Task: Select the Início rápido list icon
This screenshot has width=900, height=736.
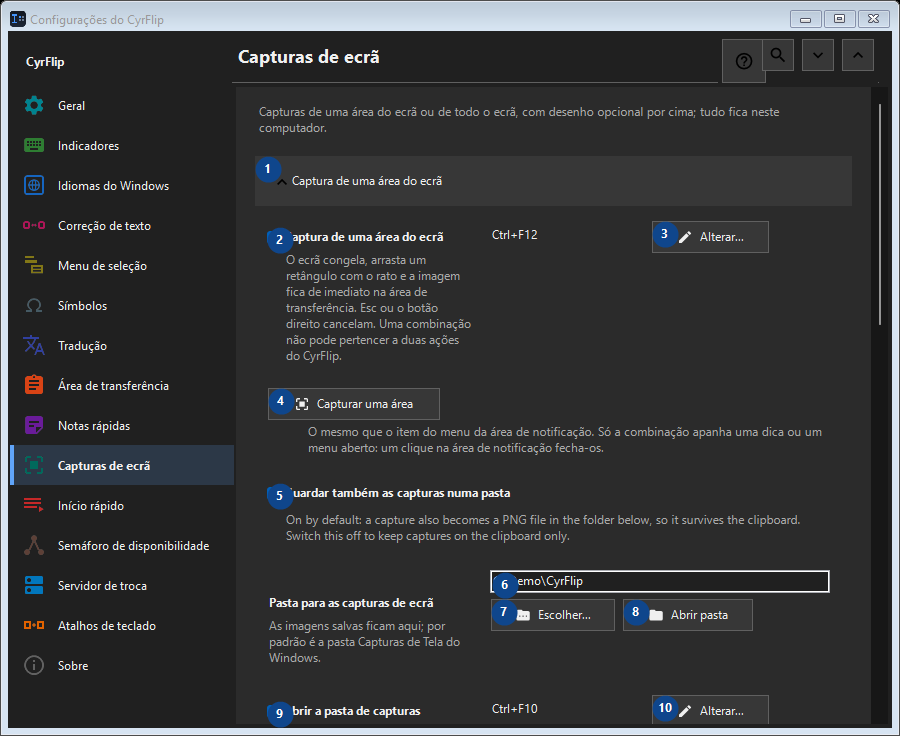Action: [34, 505]
